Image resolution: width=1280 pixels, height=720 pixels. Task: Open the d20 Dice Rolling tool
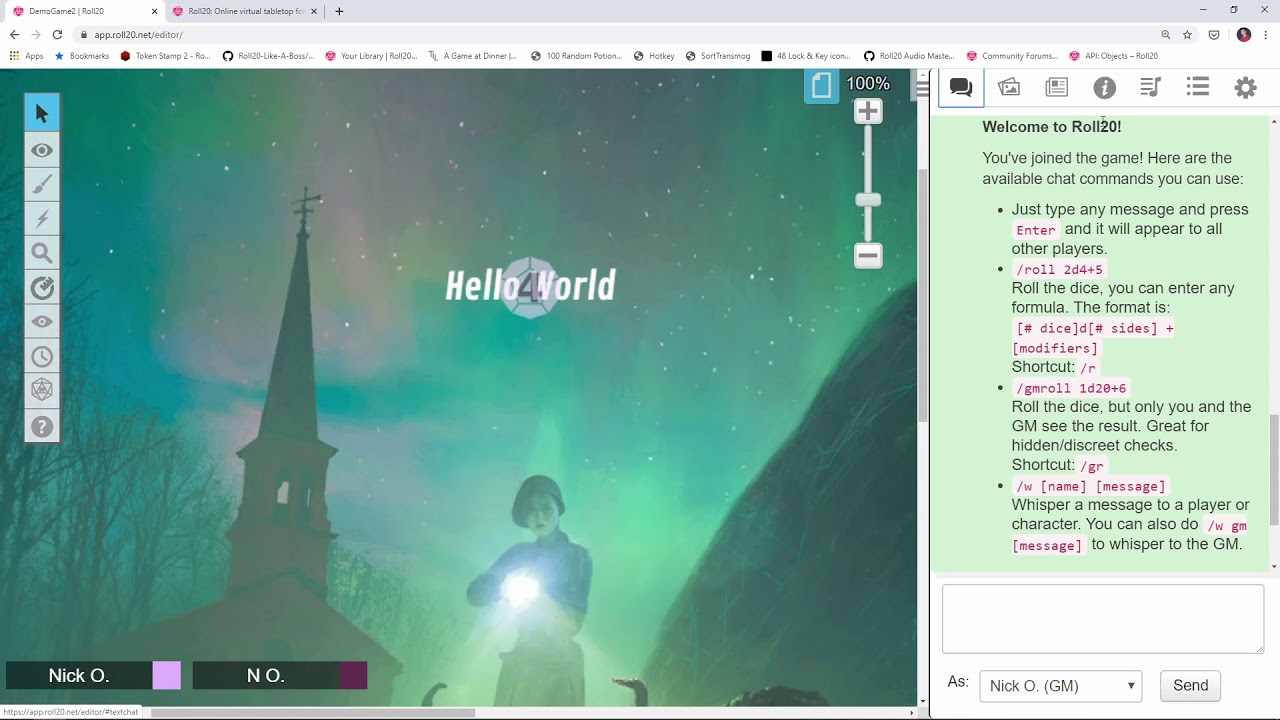(x=42, y=390)
